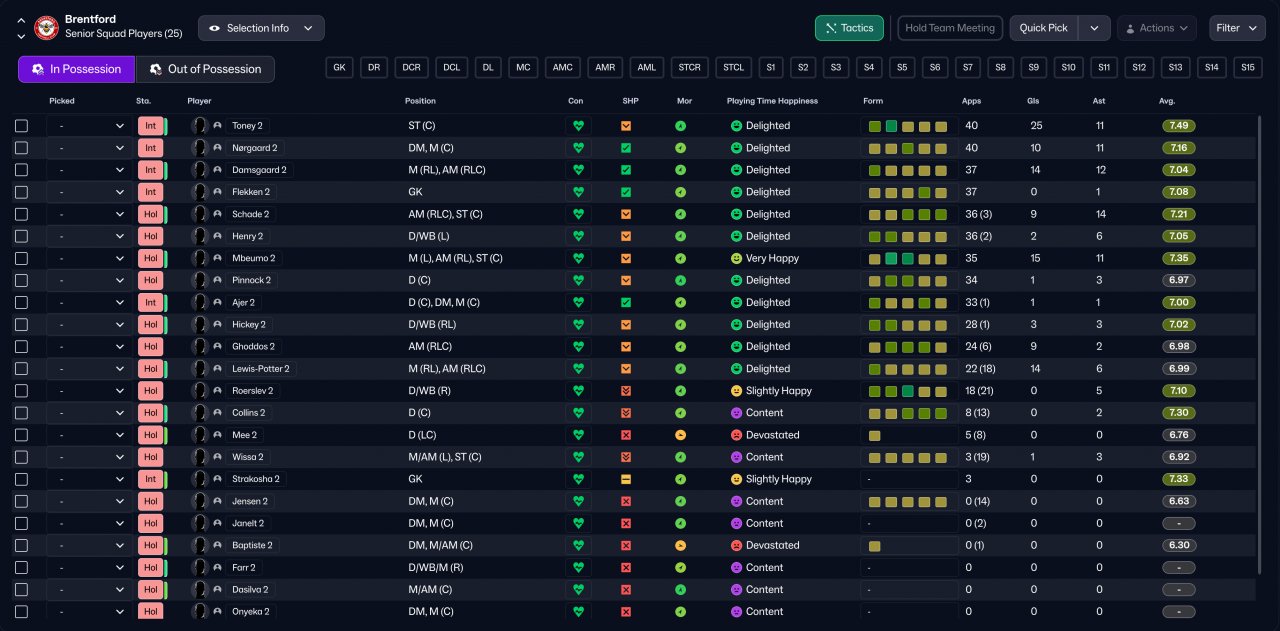The image size is (1280, 631).
Task: Tick the checkbox for Toney
Action: point(22,126)
